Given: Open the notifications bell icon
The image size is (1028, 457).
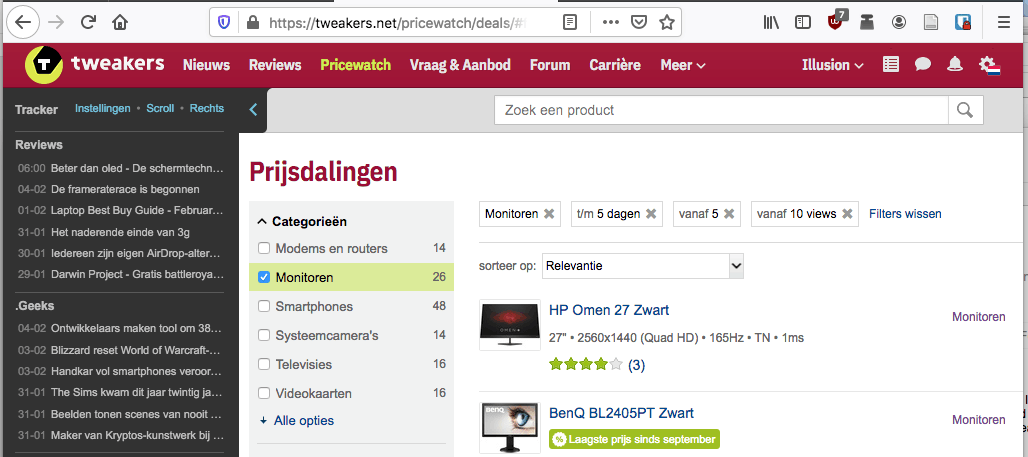Looking at the screenshot, I should pos(955,64).
